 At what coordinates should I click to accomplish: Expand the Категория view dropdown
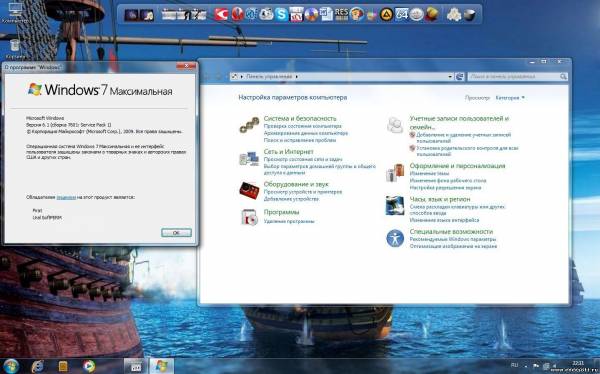pos(510,98)
